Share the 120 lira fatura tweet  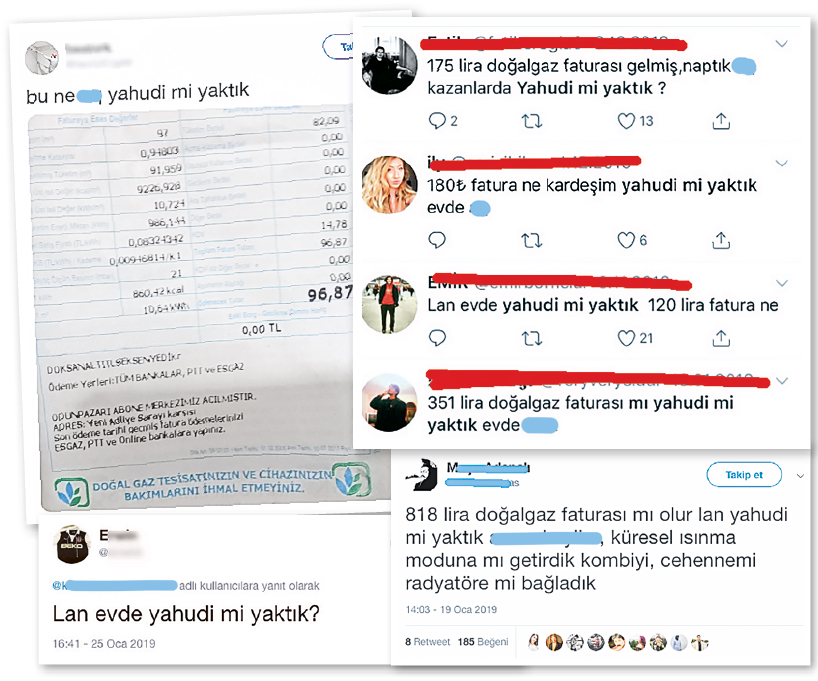(721, 338)
